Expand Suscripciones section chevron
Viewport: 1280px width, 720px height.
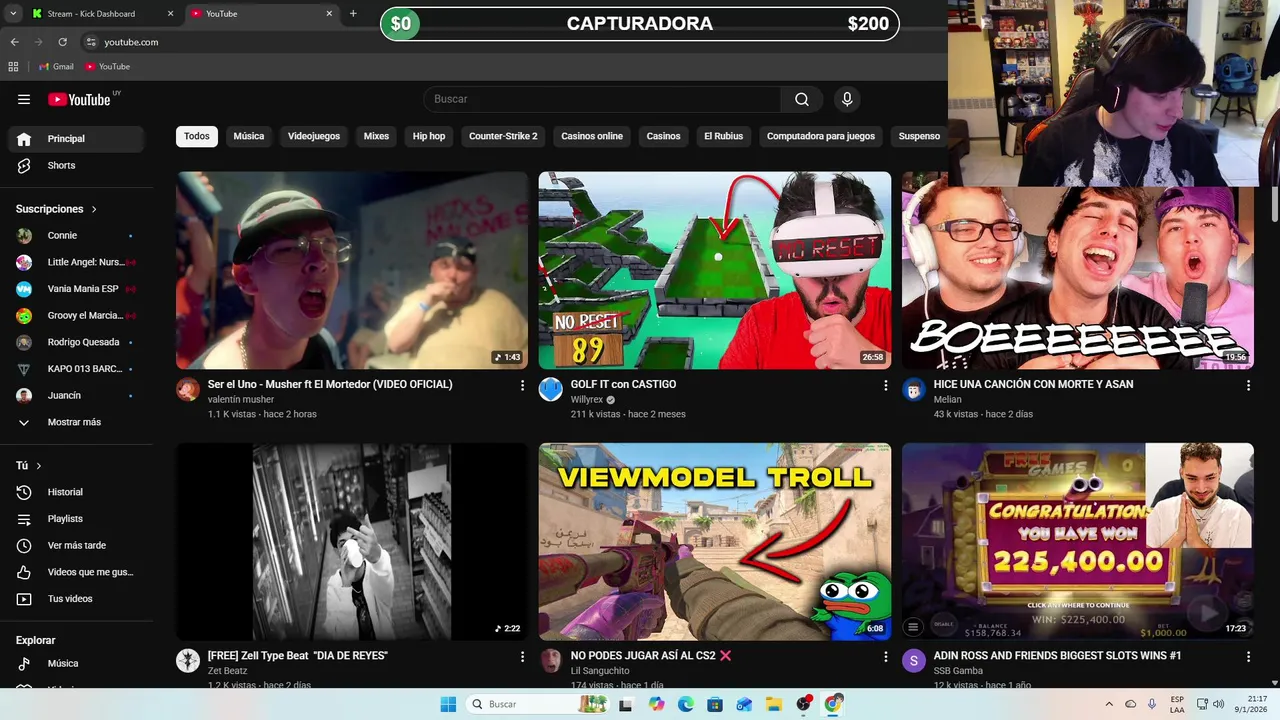tap(94, 209)
